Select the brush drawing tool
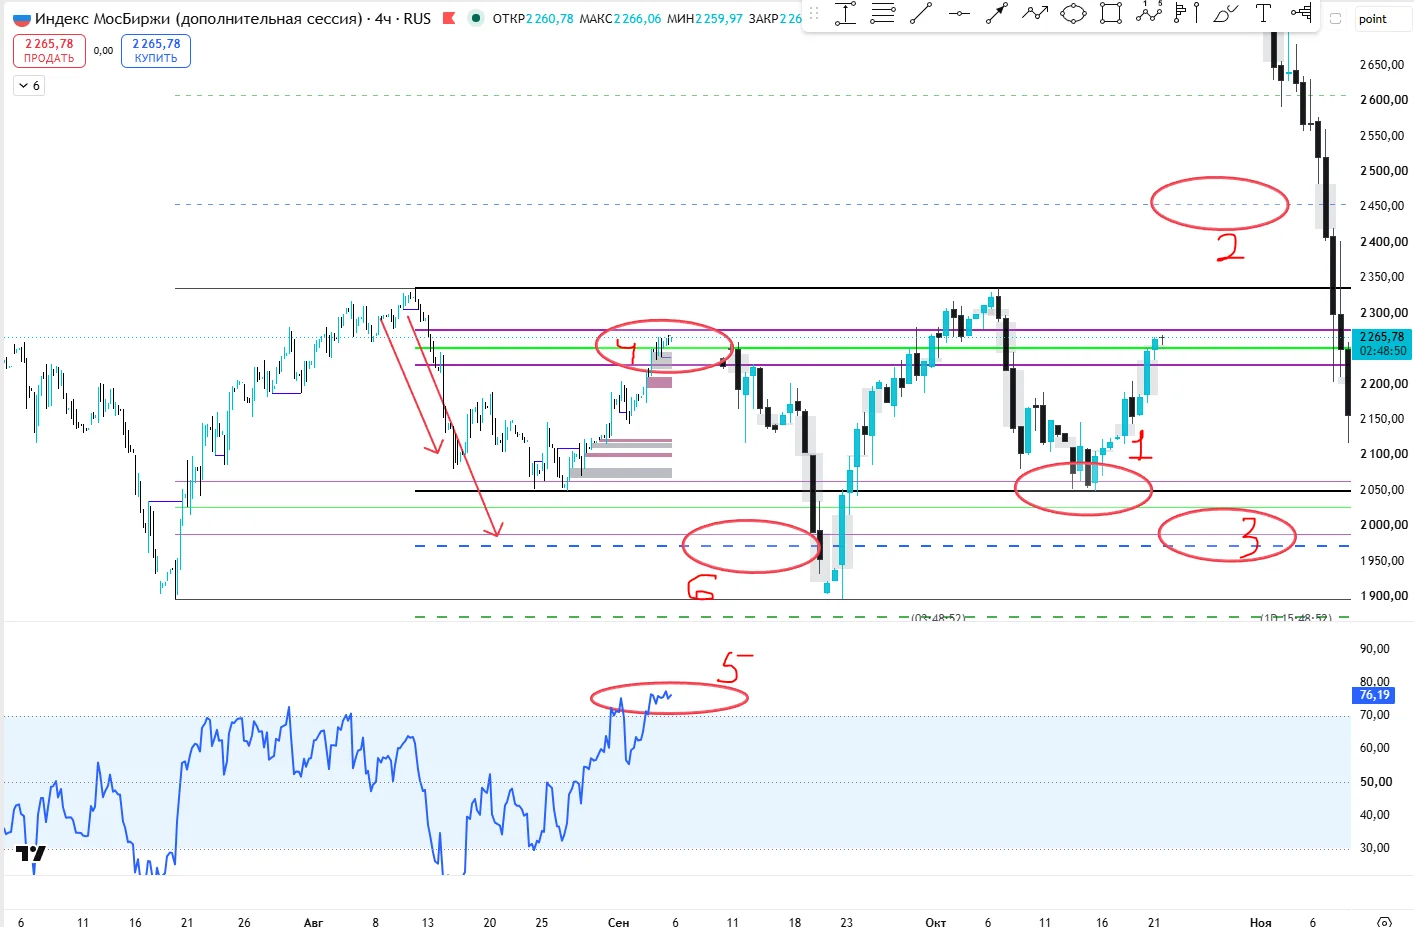This screenshot has height=927, width=1414. [1225, 14]
